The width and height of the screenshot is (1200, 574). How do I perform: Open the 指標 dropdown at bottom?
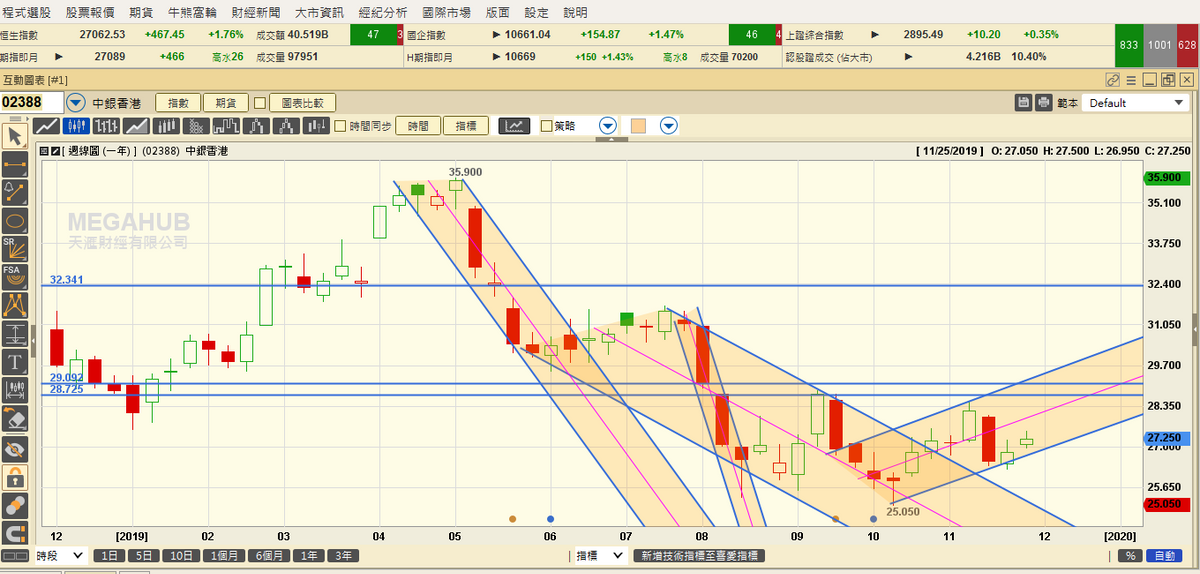point(600,556)
